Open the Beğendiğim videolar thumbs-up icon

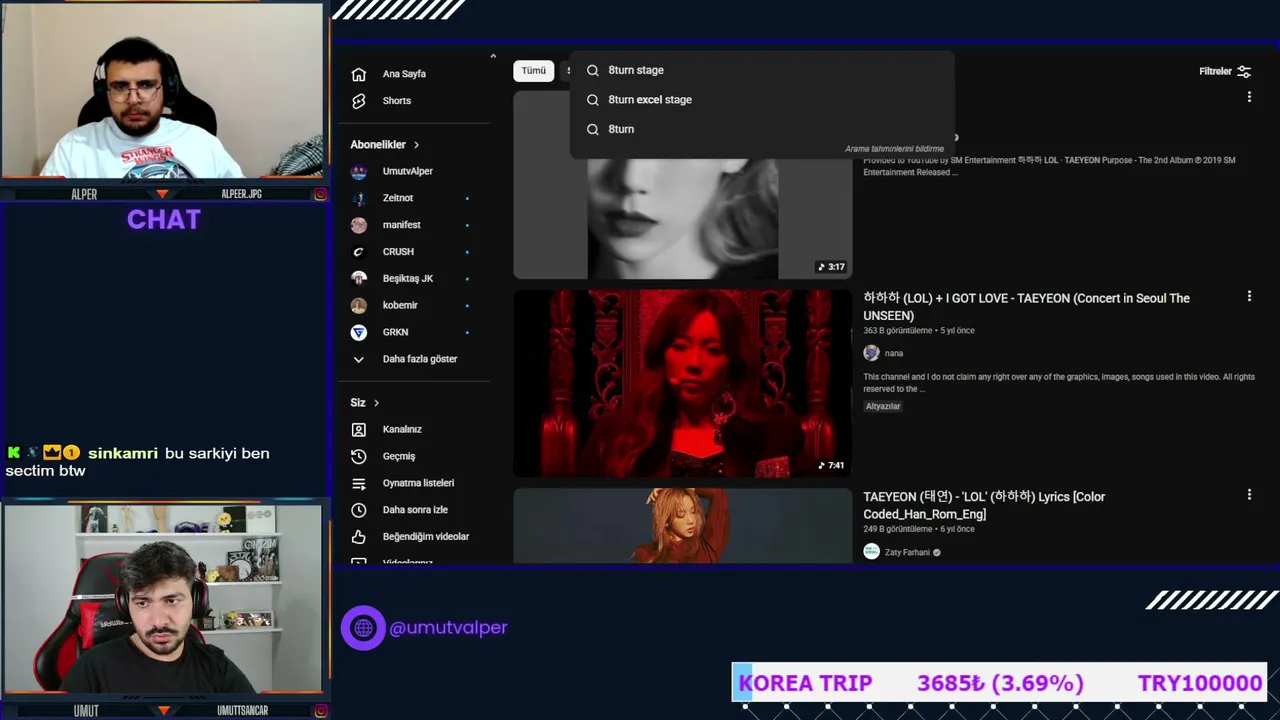point(359,537)
